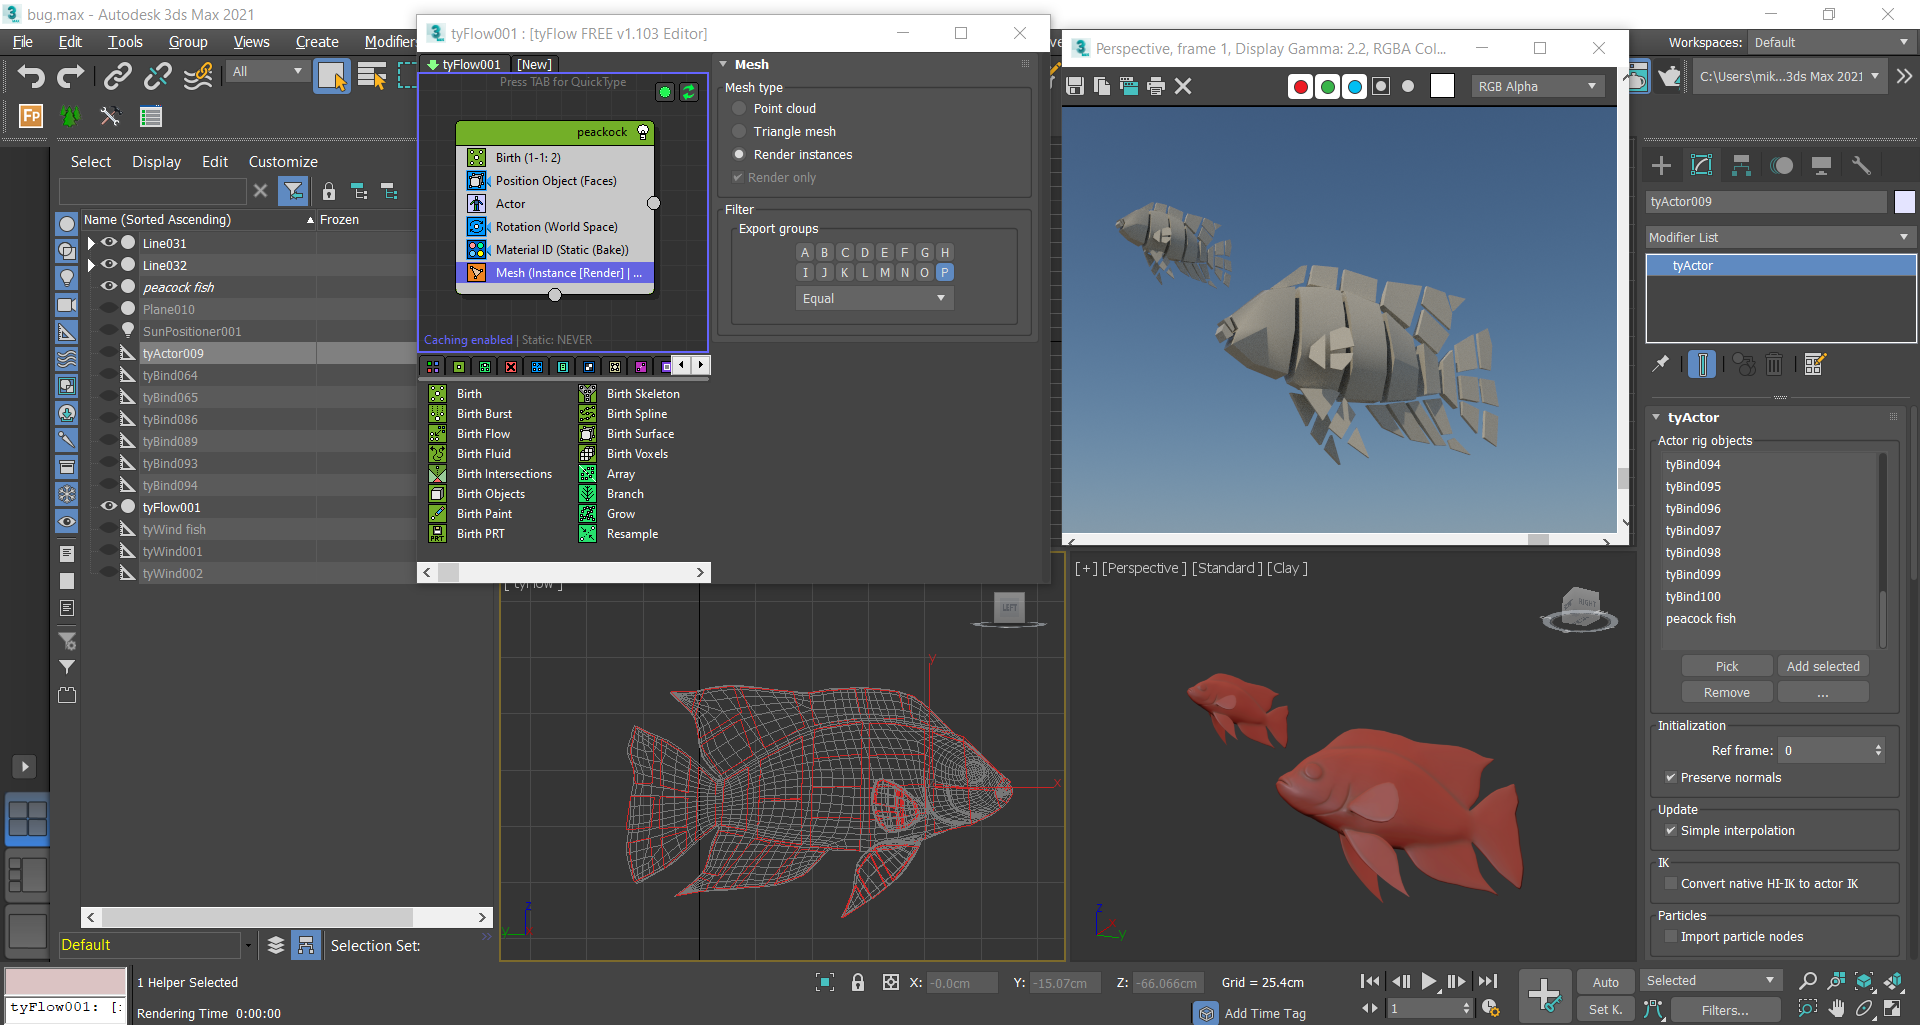
Task: Open Select by Name icon
Action: pos(372,77)
